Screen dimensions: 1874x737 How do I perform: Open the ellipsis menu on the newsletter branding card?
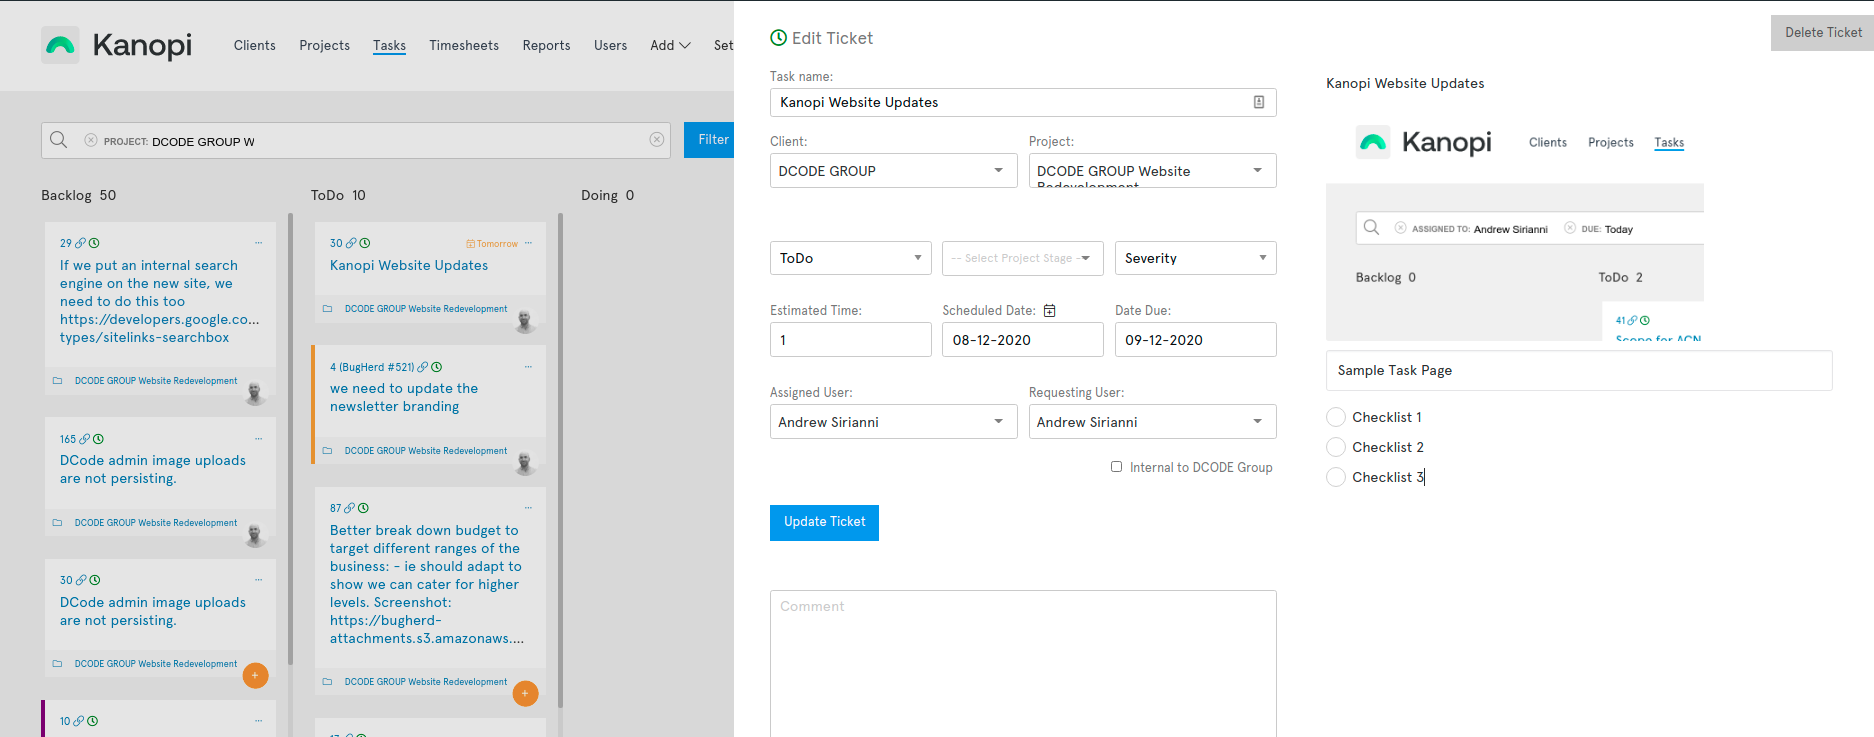coord(528,367)
